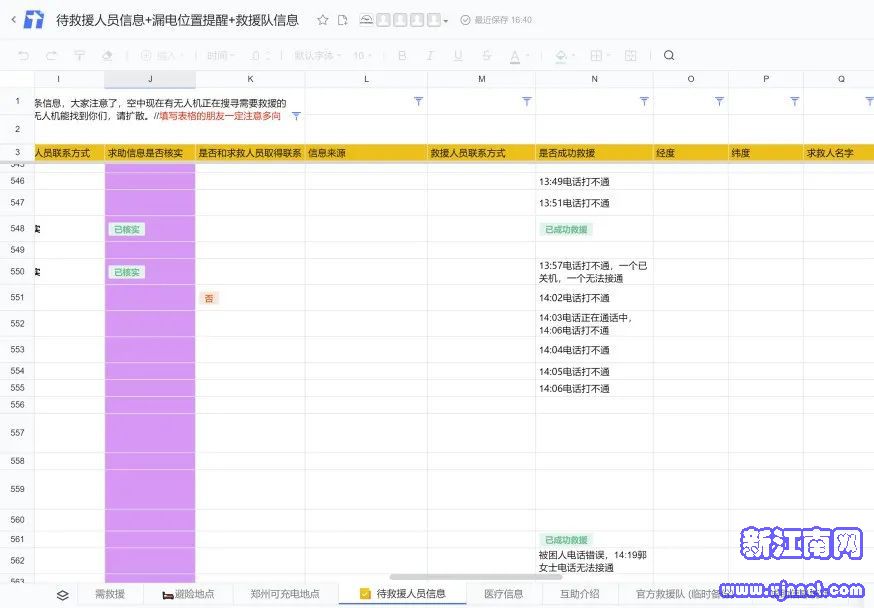Redo the last action
This screenshot has height=608, width=874.
click(51, 55)
